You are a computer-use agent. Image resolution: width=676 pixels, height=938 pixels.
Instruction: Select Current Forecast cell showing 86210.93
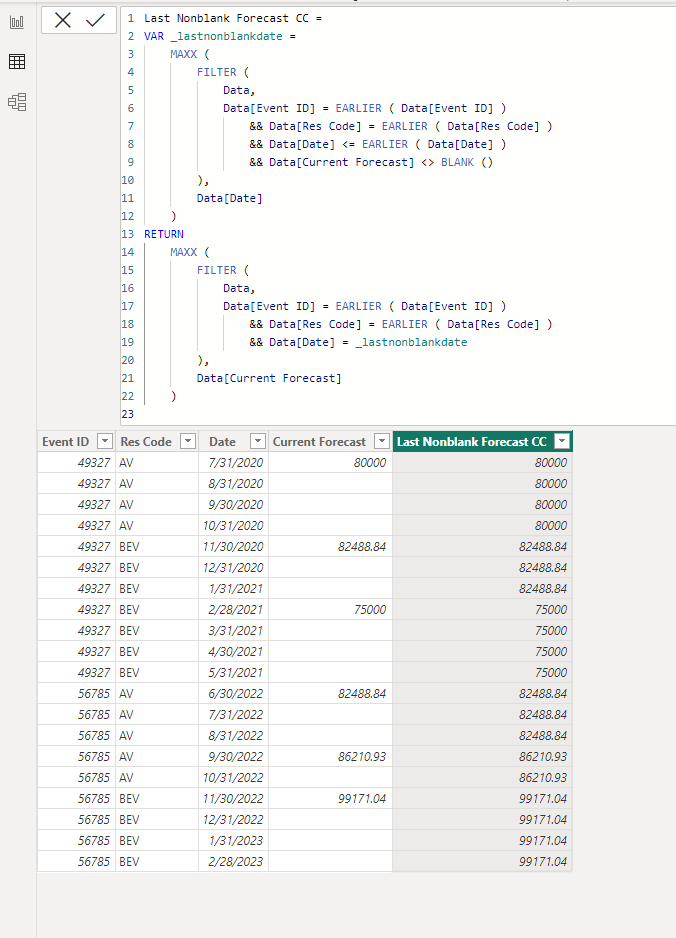point(330,756)
